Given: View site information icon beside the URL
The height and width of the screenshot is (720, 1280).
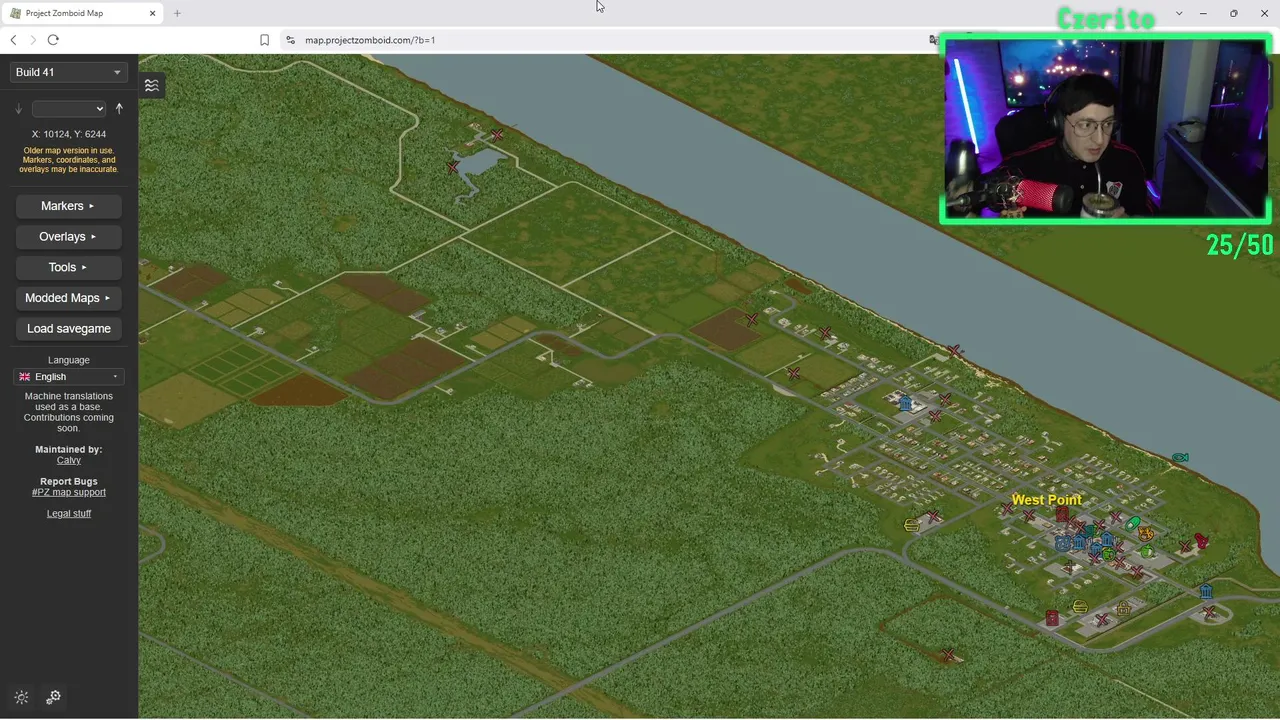Looking at the screenshot, I should point(290,40).
